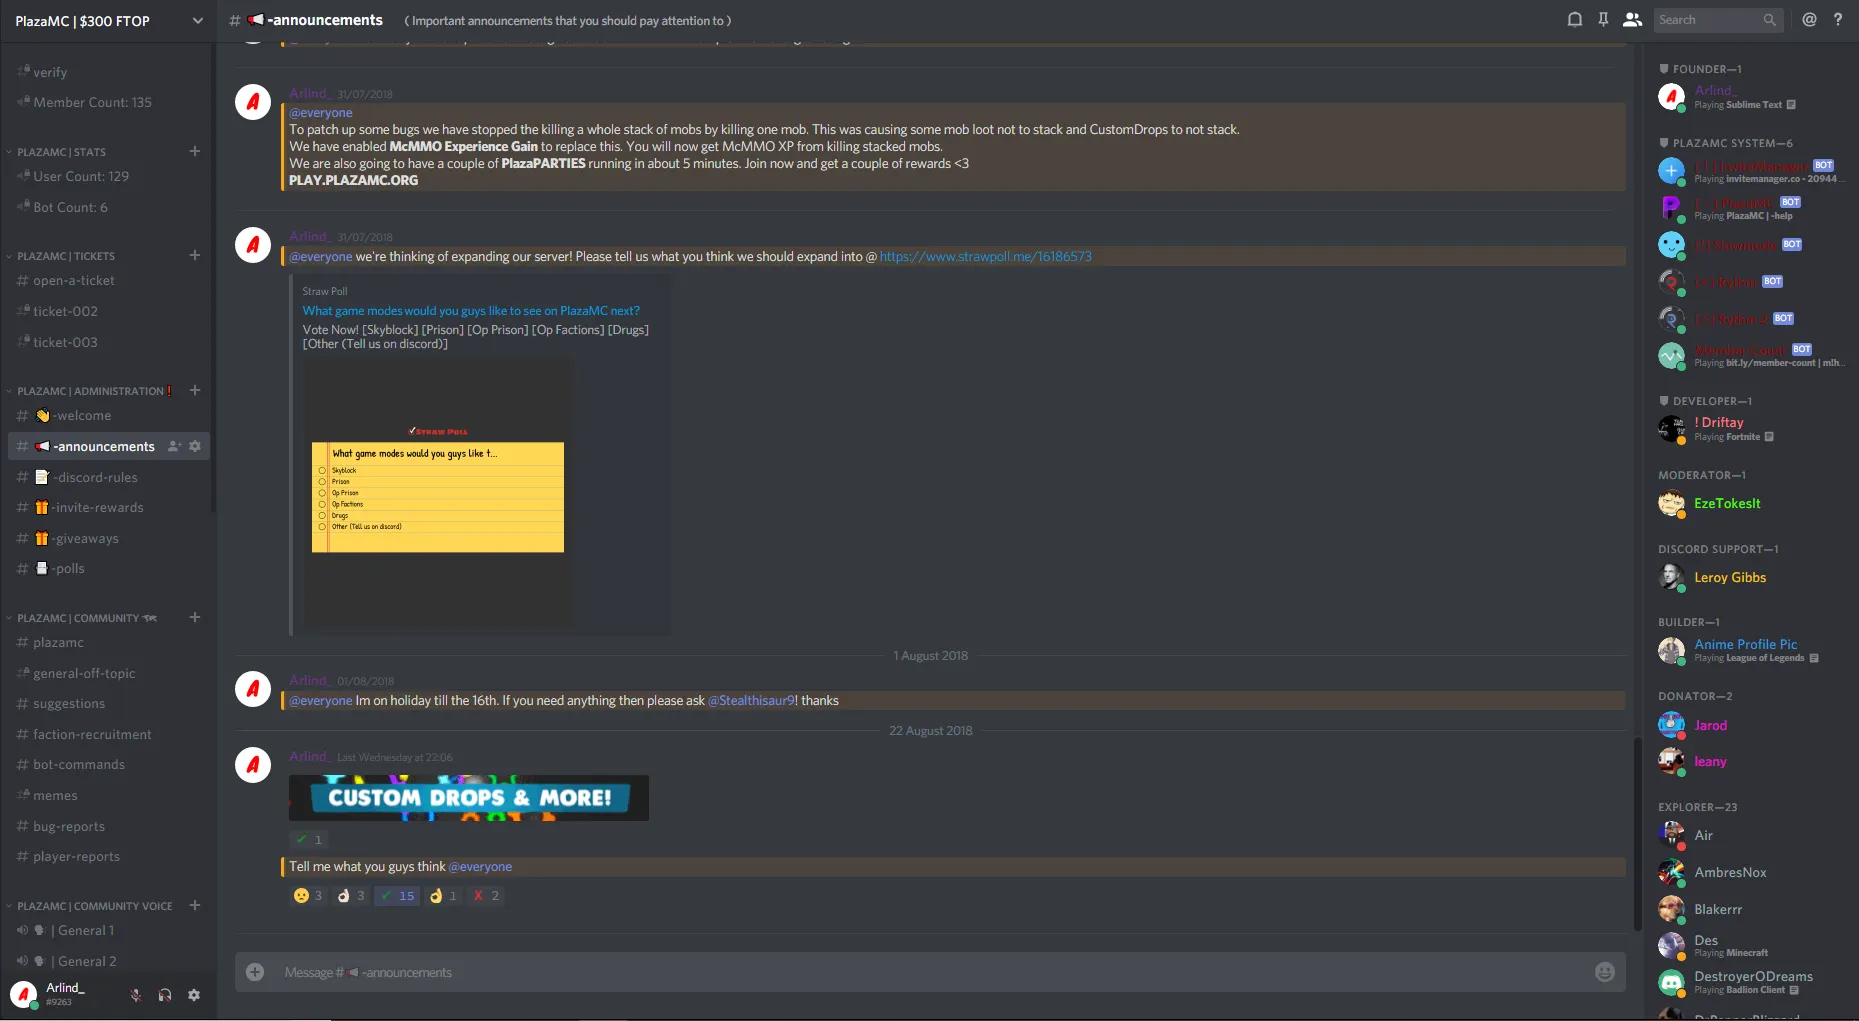Go to the player-reports channel

(108, 856)
